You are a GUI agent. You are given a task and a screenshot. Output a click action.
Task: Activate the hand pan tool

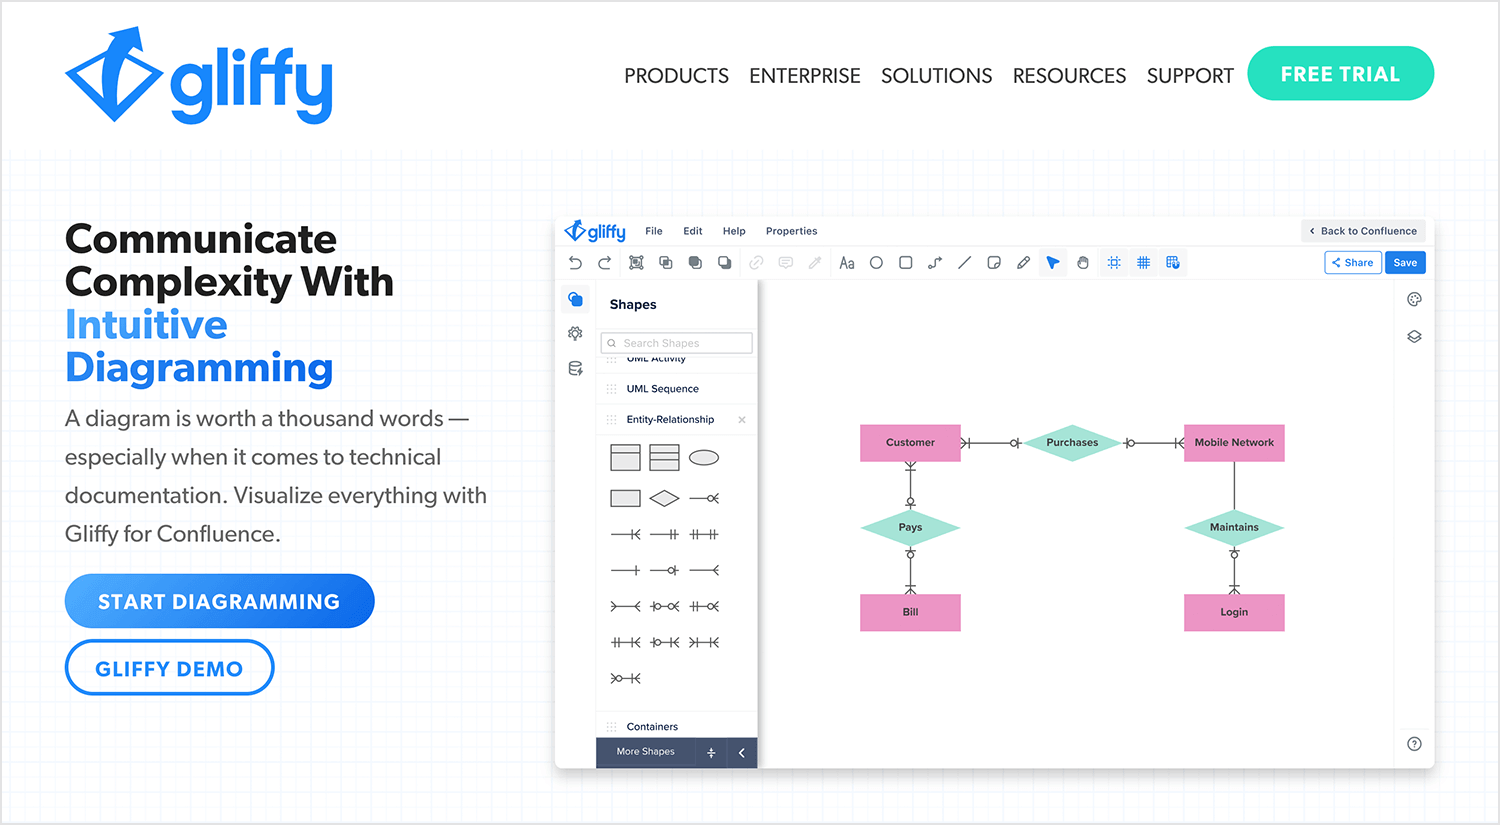point(1083,263)
